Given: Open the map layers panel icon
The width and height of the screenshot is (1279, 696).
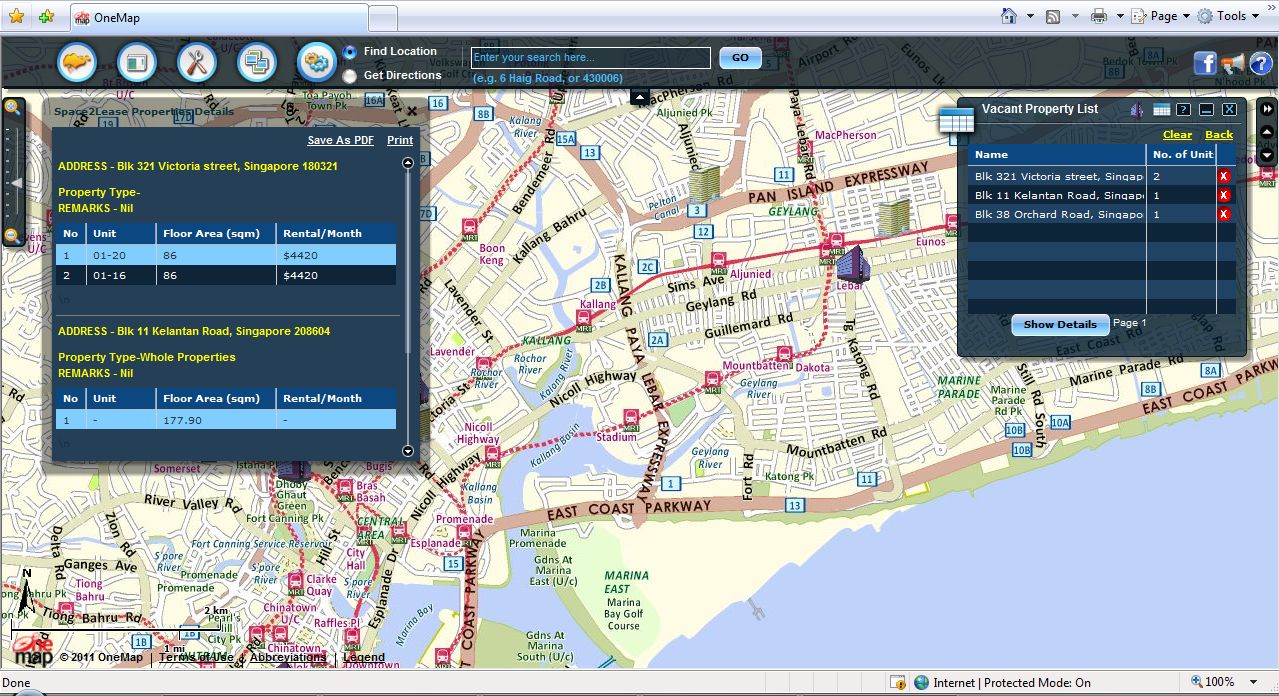Looking at the screenshot, I should pos(137,62).
